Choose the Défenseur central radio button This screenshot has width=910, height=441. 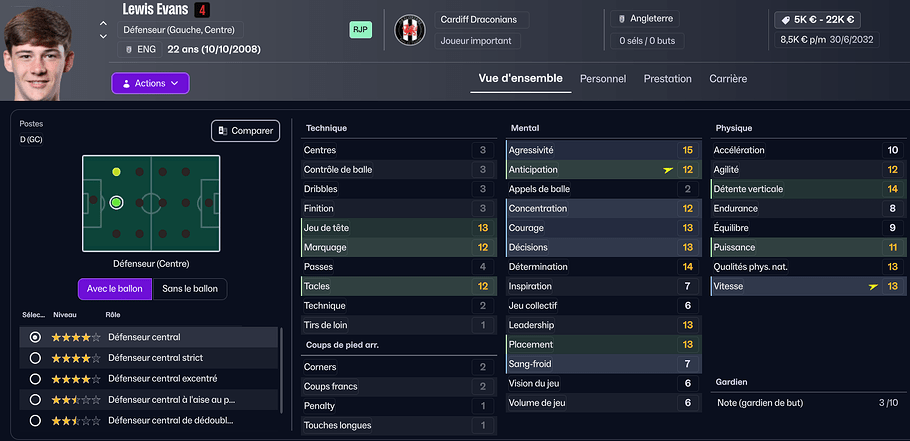click(36, 337)
